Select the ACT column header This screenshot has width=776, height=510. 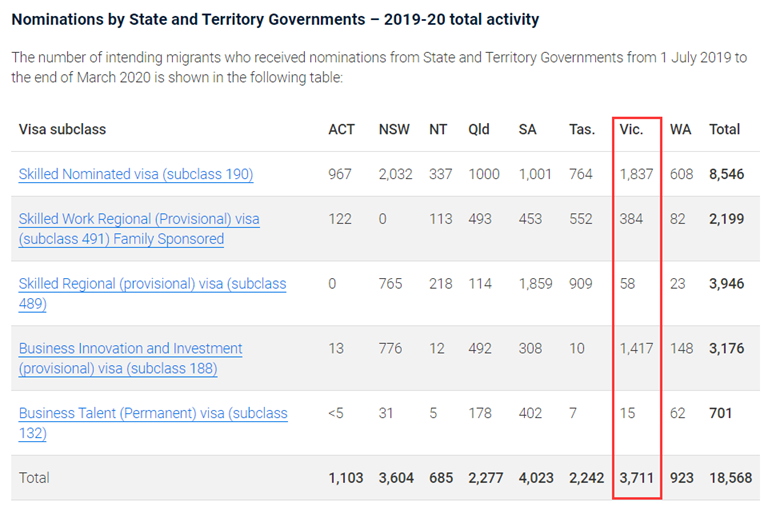coord(341,129)
